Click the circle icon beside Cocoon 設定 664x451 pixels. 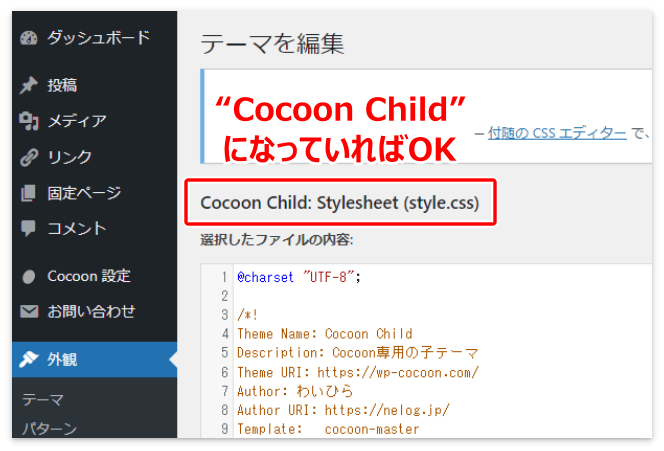tap(29, 277)
